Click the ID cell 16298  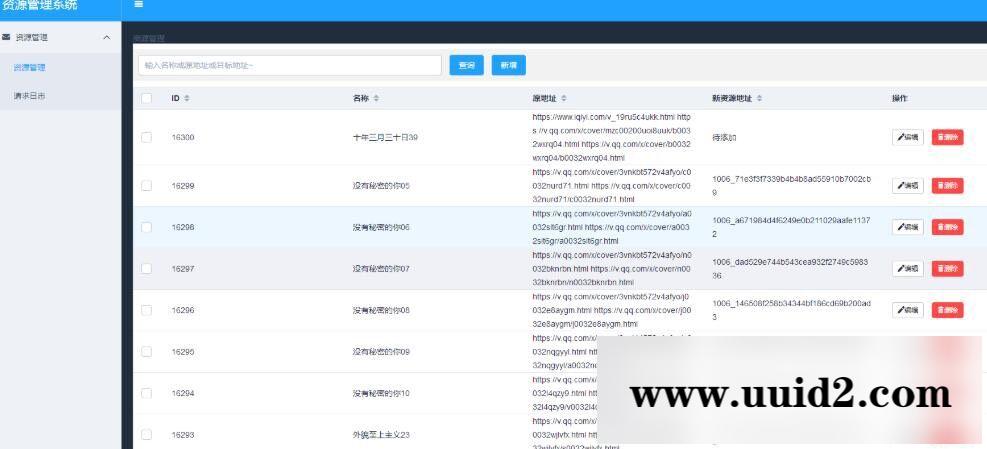[x=183, y=227]
